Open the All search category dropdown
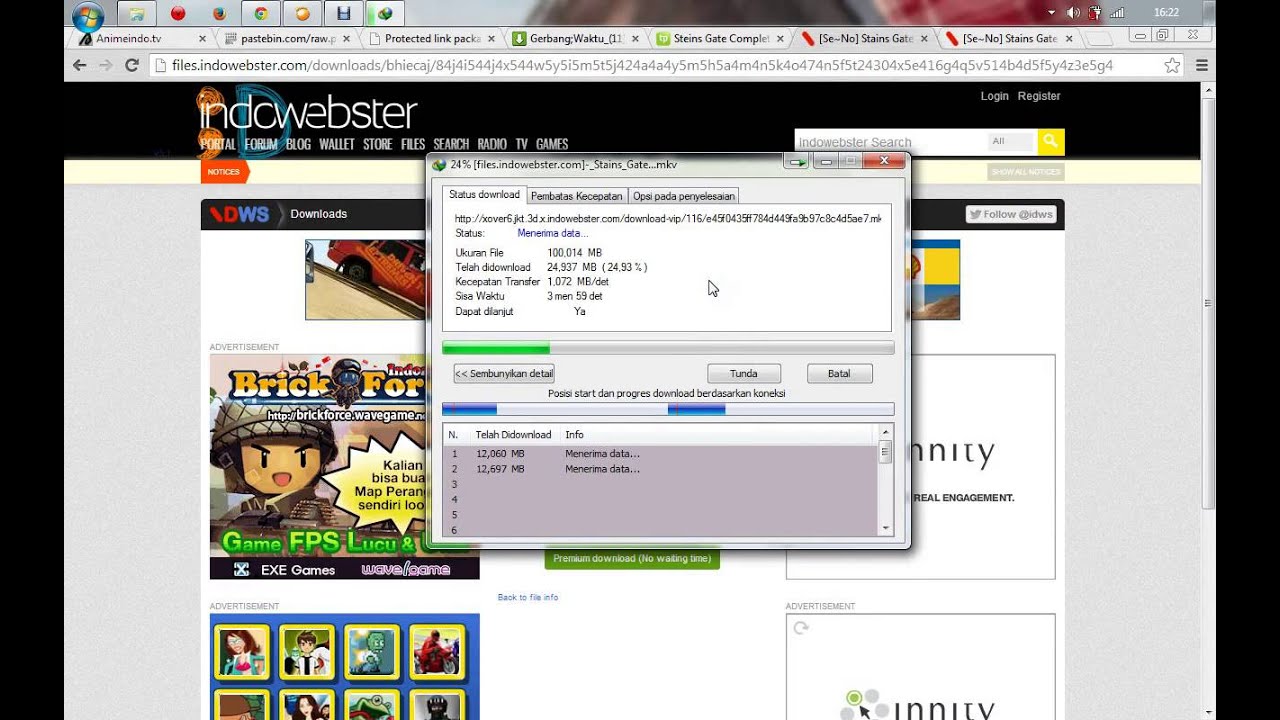1280x720 pixels. pos(1011,142)
